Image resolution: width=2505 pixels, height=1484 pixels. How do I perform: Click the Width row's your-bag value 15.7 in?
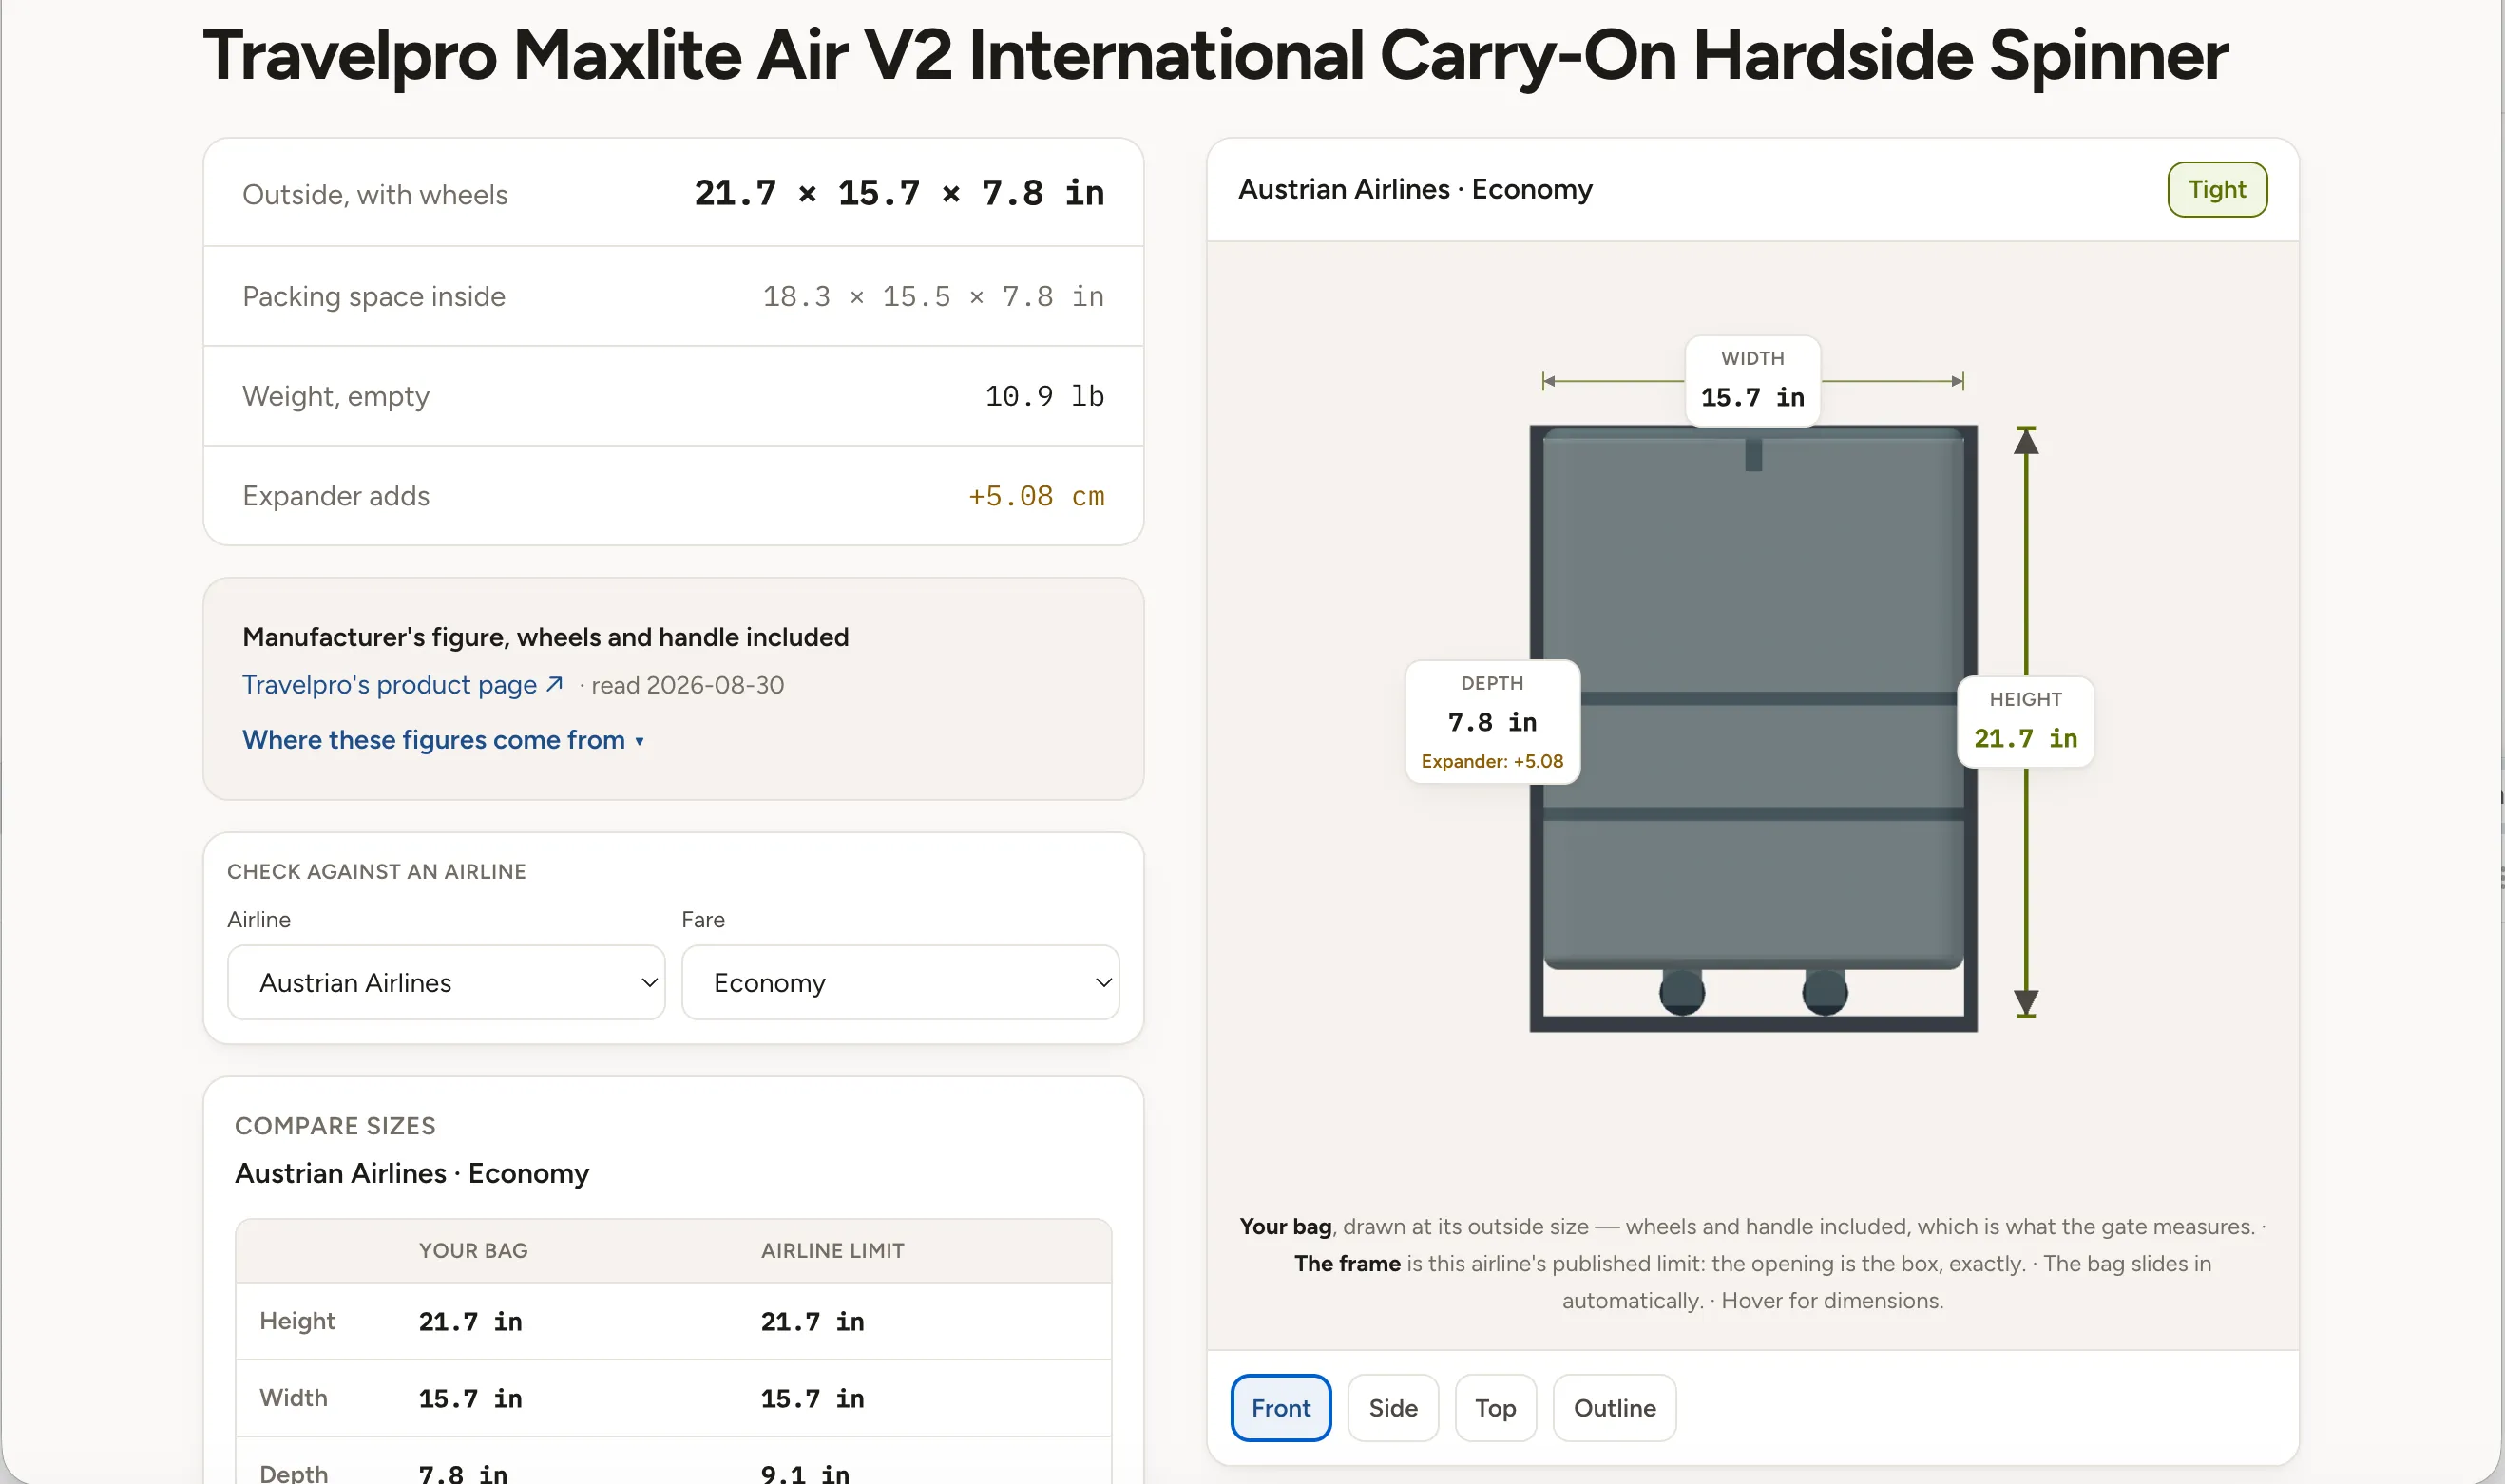click(470, 1399)
